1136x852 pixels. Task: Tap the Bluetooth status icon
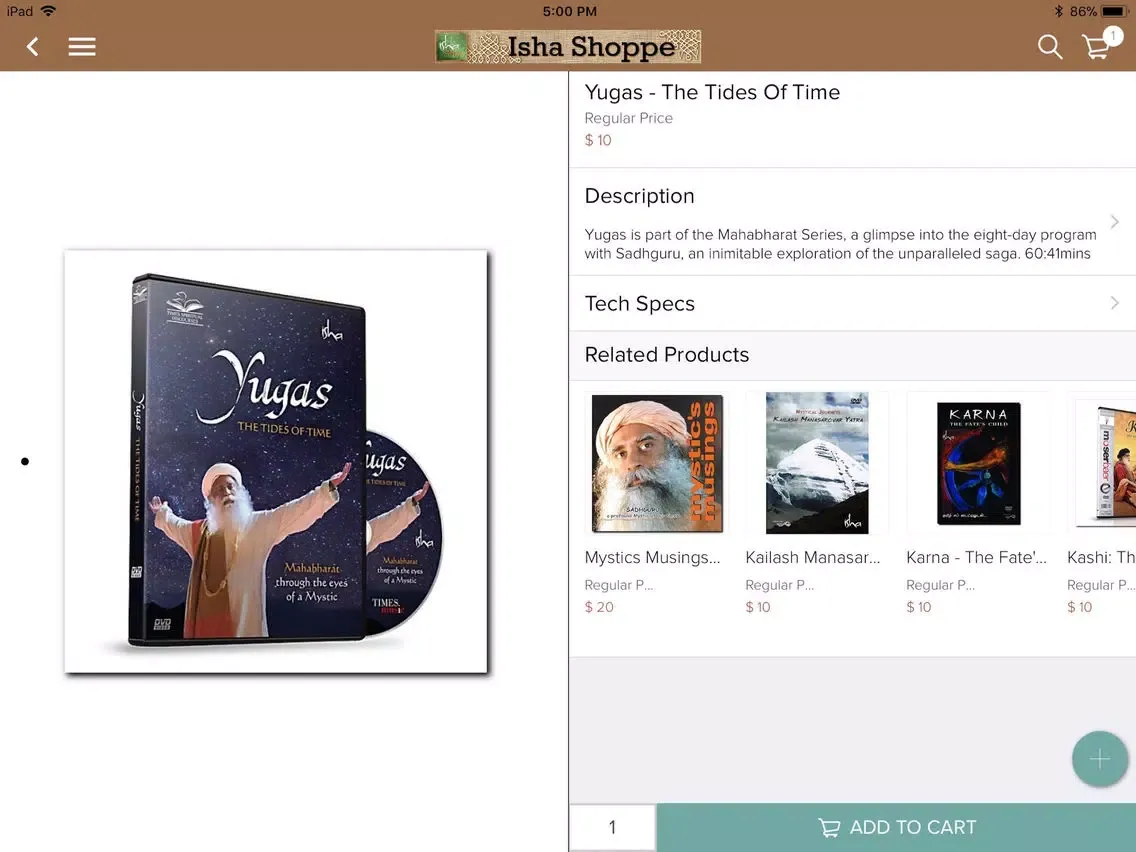click(x=1058, y=12)
